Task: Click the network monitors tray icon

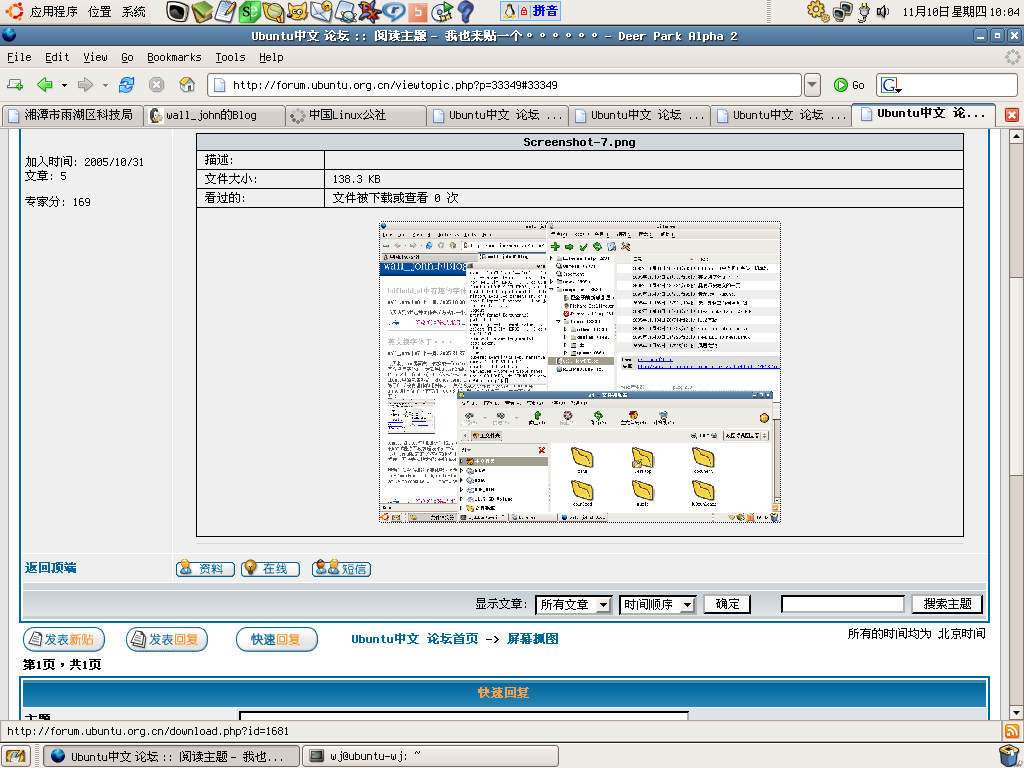Action: click(842, 11)
